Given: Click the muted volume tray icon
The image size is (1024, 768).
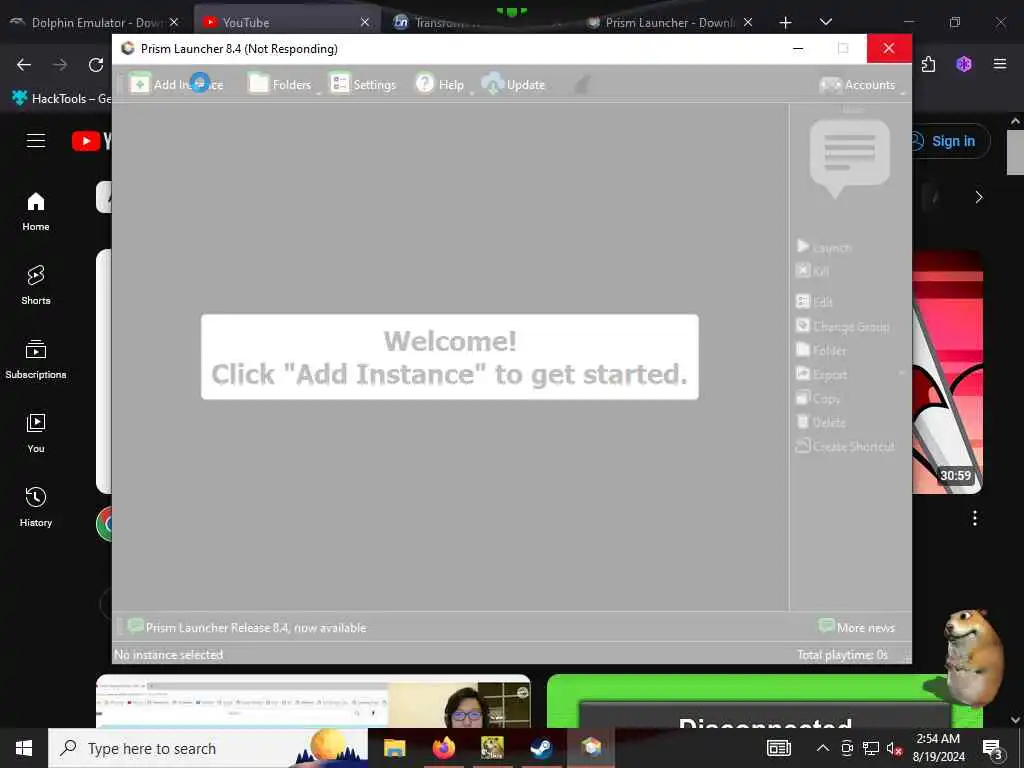Looking at the screenshot, I should click(894, 748).
